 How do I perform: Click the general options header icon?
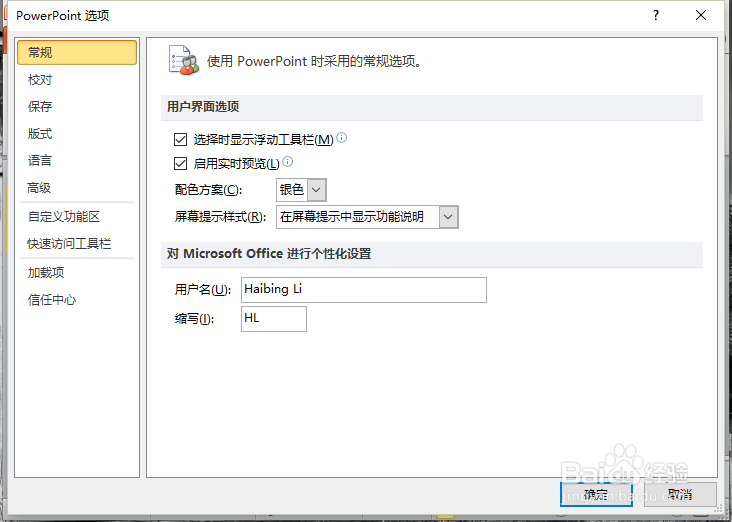[x=183, y=60]
